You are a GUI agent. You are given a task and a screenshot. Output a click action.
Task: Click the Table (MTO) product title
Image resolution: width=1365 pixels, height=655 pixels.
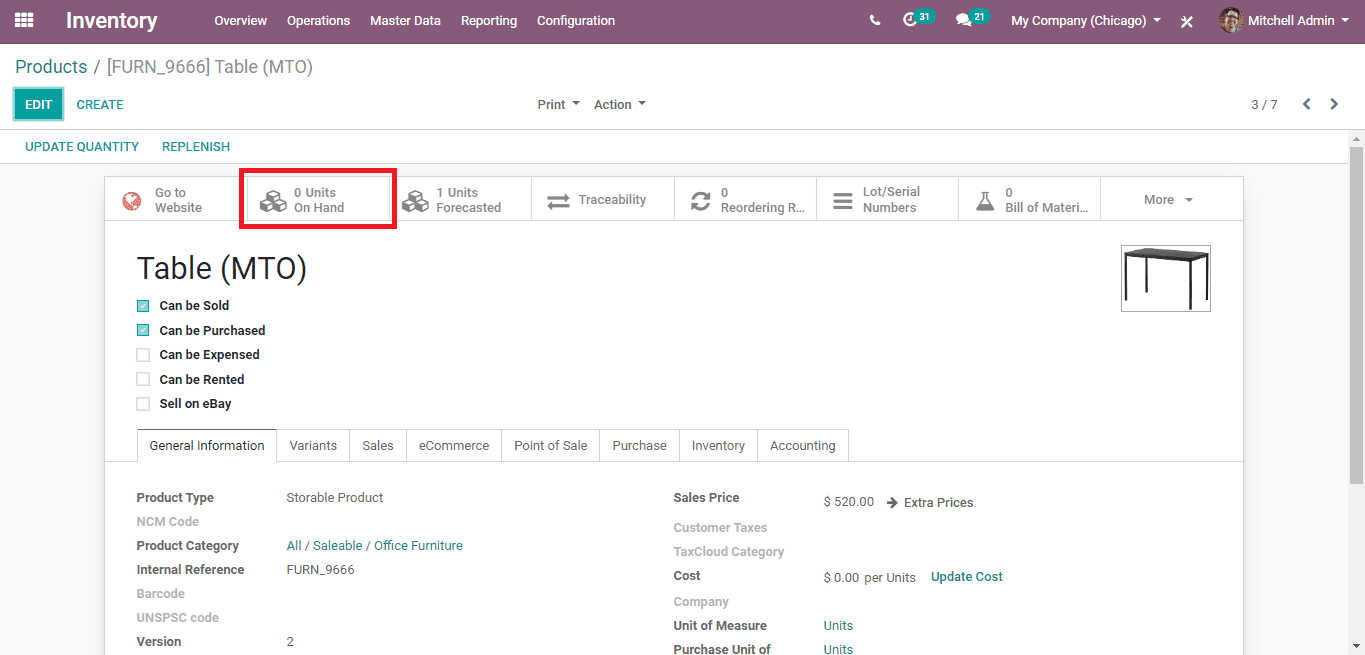pyautogui.click(x=222, y=268)
